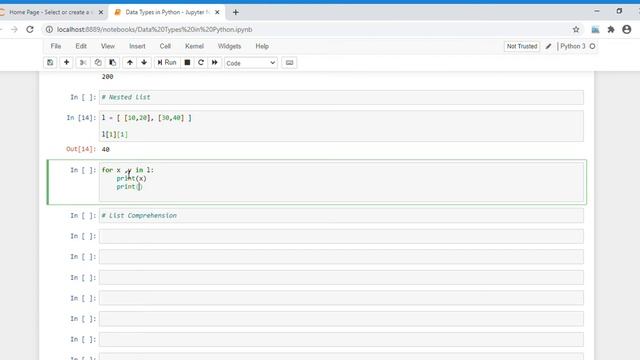Image resolution: width=640 pixels, height=360 pixels.
Task: Restore down the browser window
Action: [x=619, y=11]
